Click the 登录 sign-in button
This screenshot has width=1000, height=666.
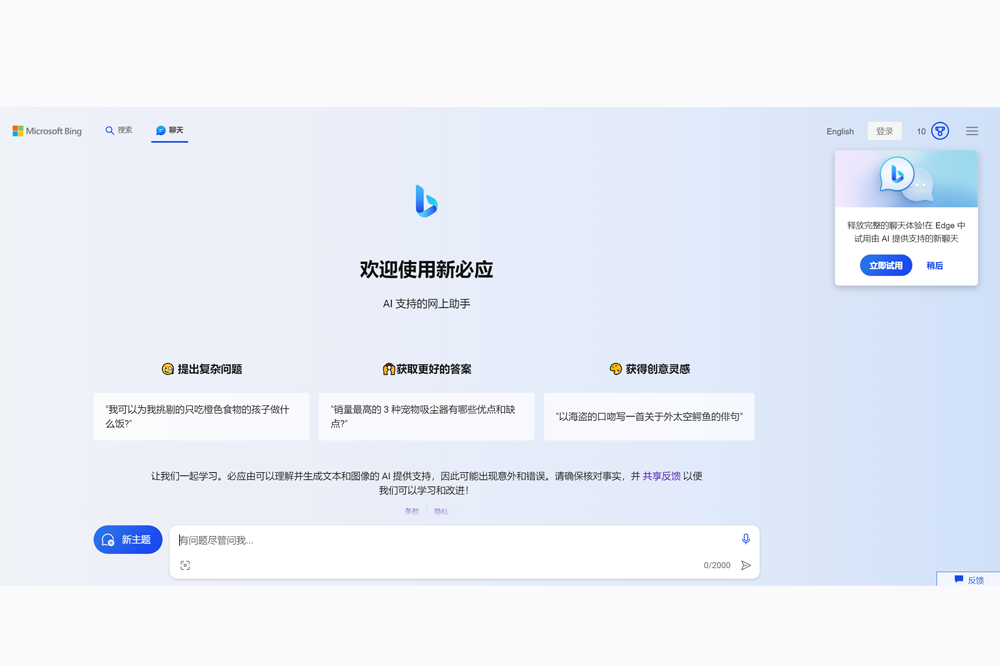884,131
